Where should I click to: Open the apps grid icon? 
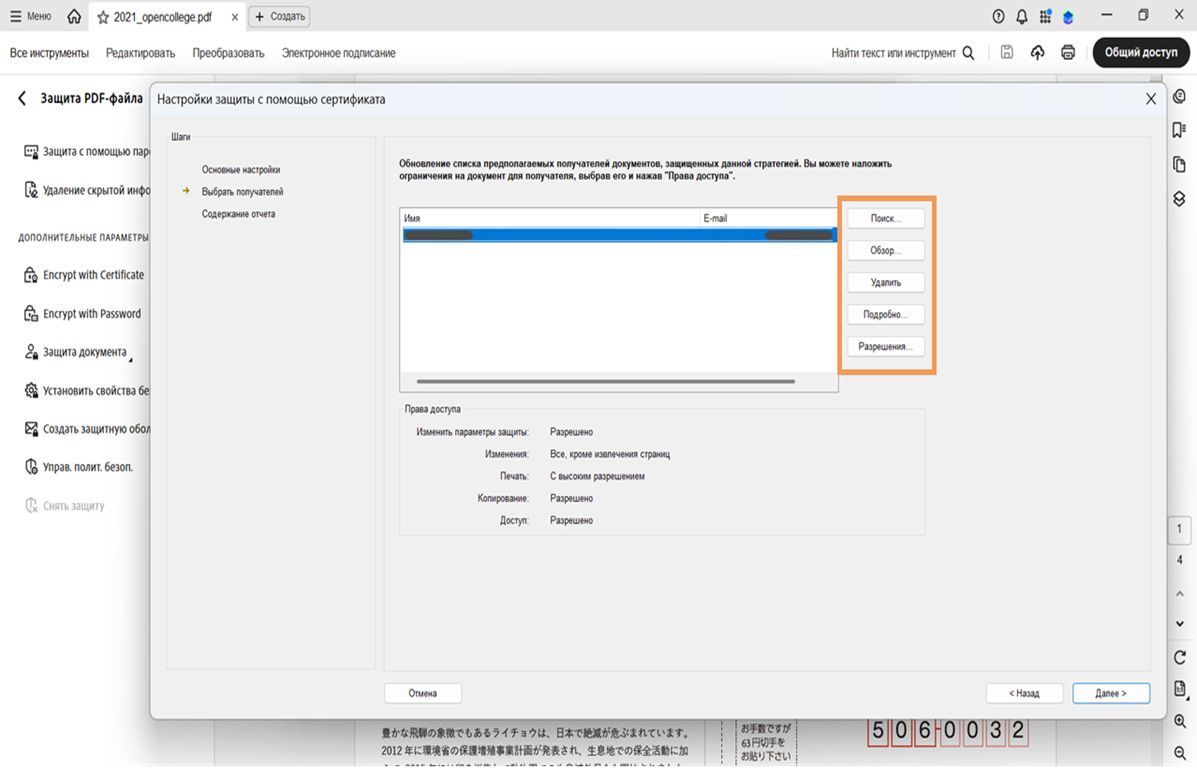(1045, 16)
